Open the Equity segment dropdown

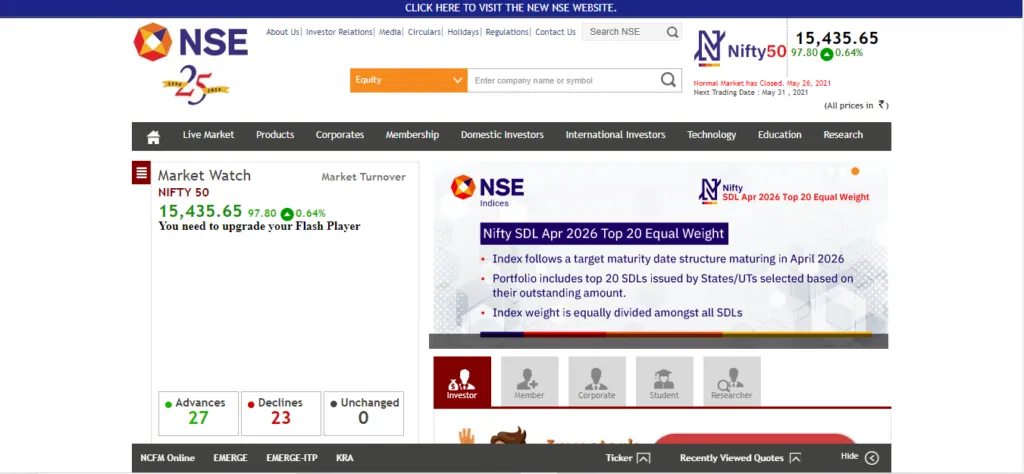409,80
